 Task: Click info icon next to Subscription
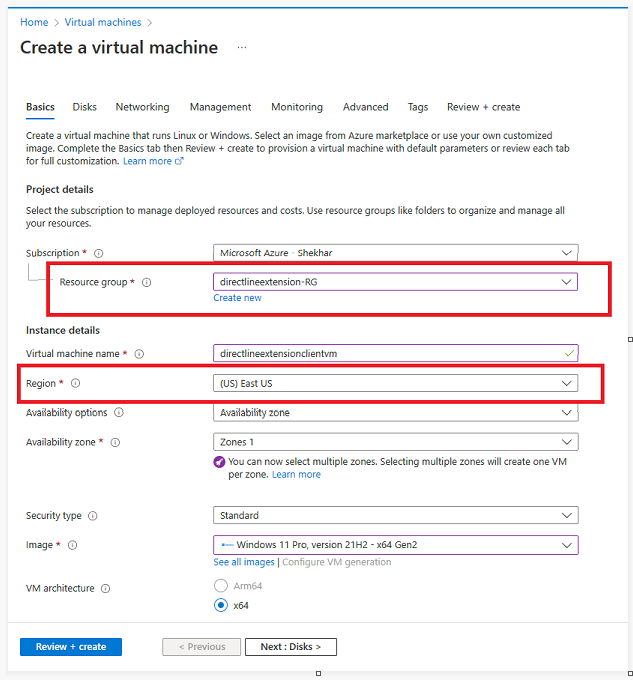98,253
